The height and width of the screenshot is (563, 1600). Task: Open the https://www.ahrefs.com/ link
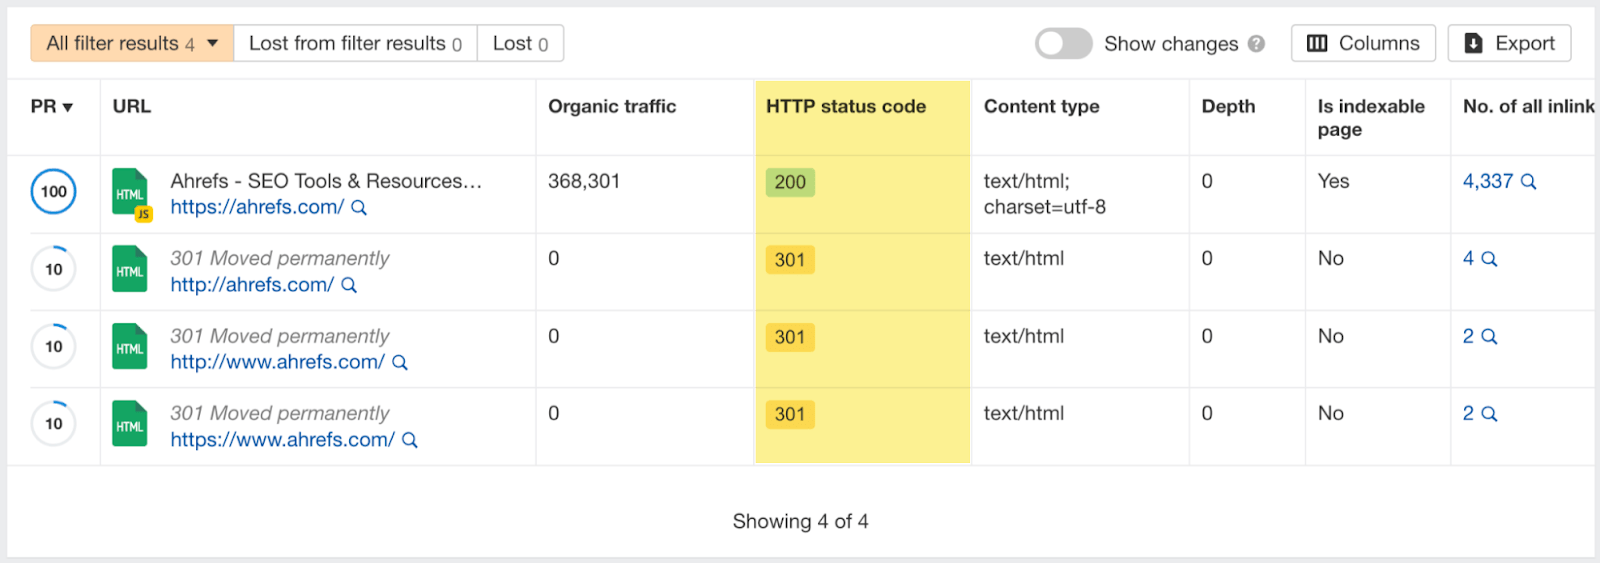tap(282, 440)
